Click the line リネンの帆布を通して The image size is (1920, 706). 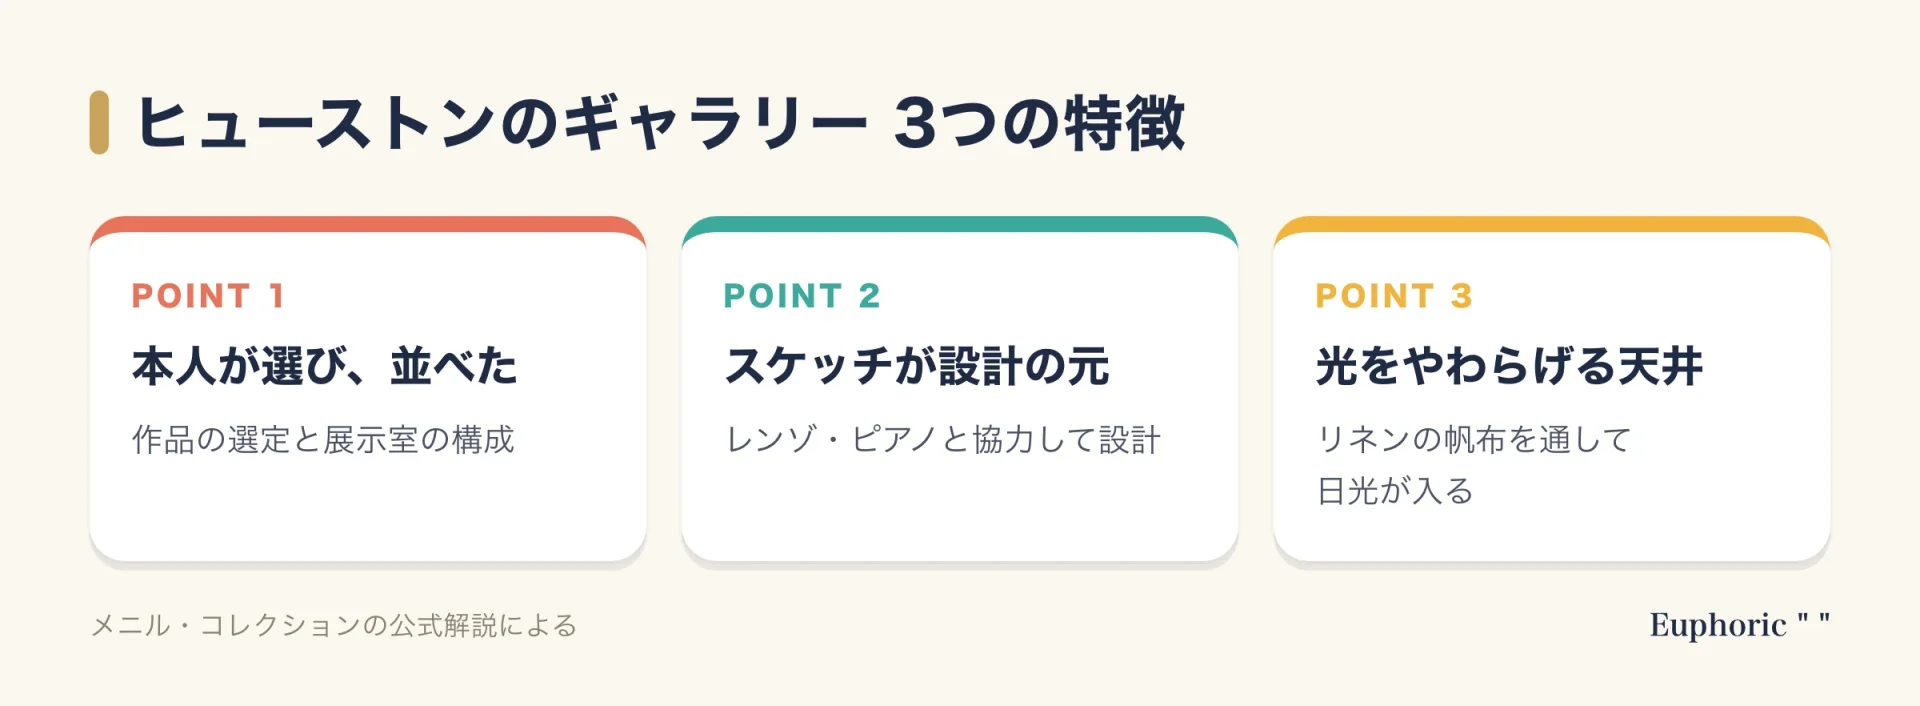click(1474, 439)
